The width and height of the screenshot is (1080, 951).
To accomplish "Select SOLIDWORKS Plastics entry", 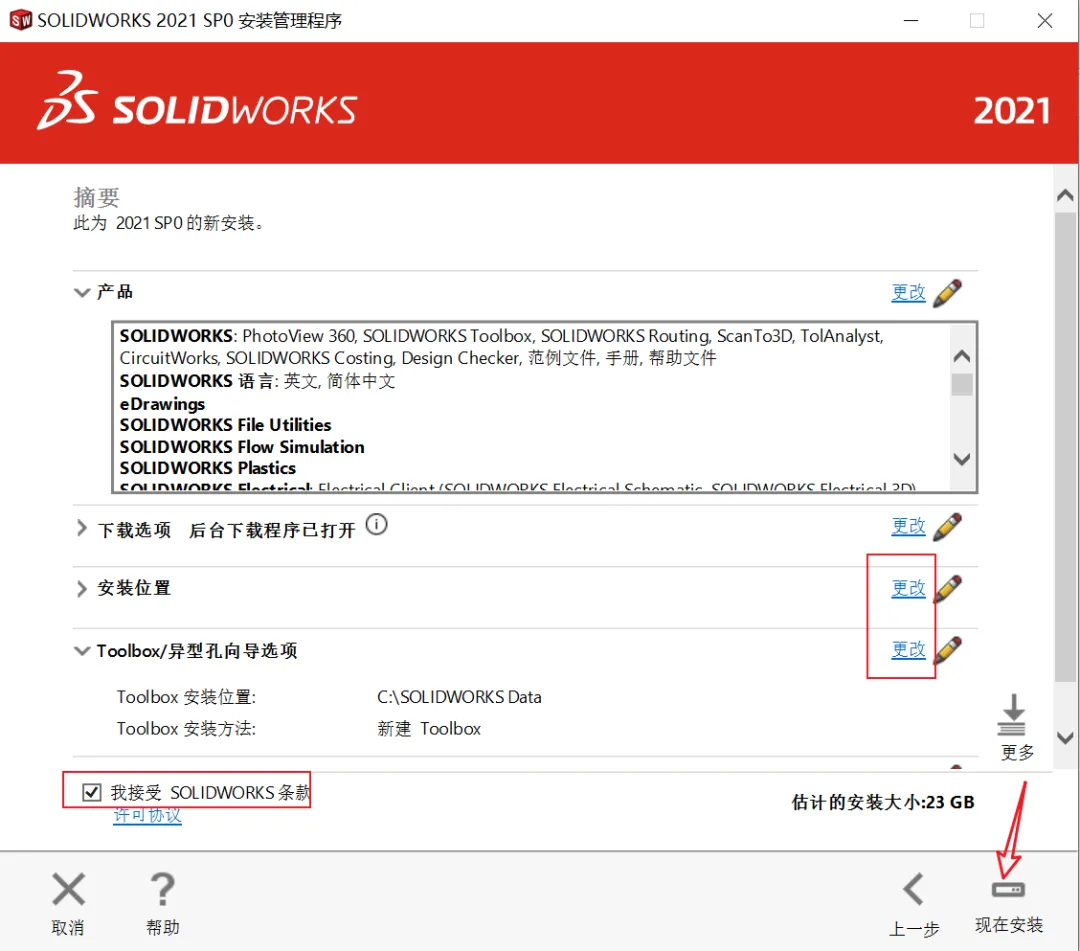I will (x=207, y=468).
